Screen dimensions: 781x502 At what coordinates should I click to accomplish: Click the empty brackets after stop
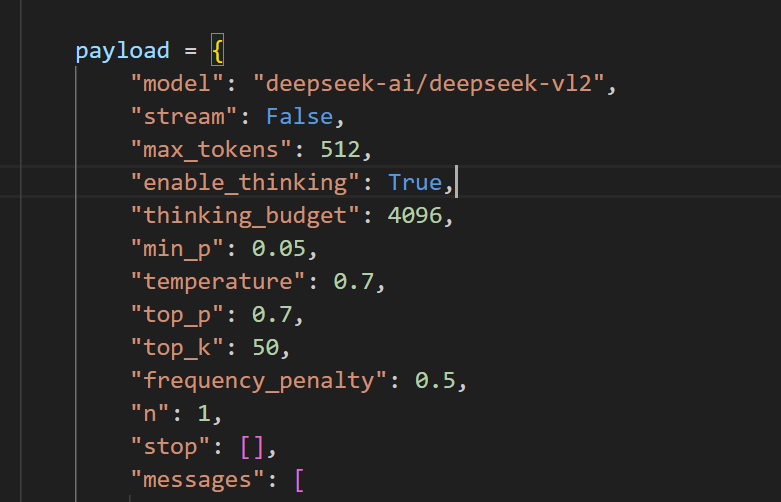pyautogui.click(x=252, y=447)
